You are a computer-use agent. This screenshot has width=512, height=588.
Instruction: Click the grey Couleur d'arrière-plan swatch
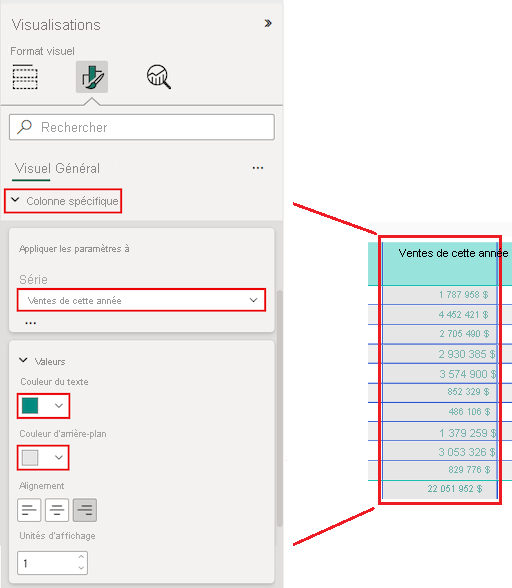(x=30, y=458)
